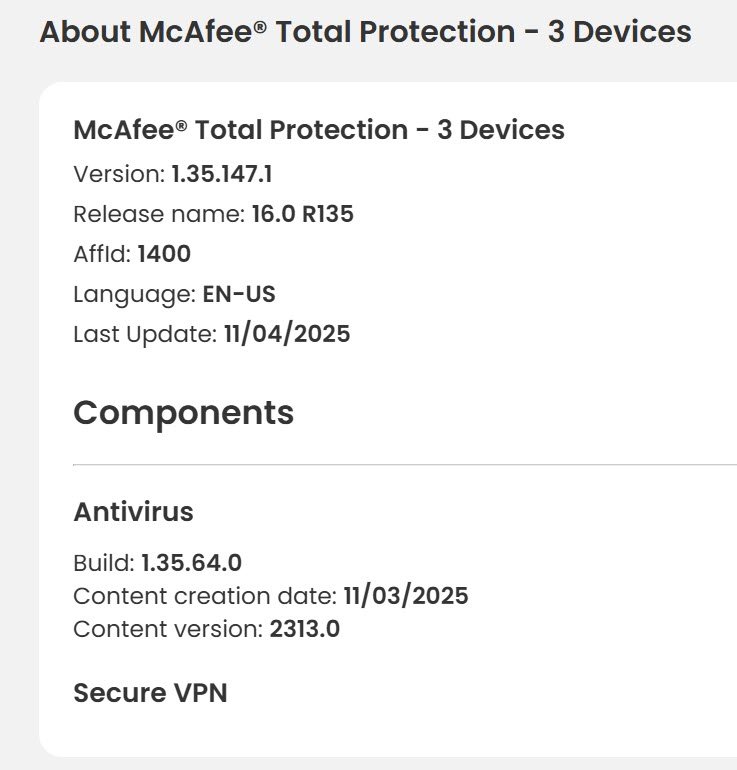Click the AffId value 1400
737x770 pixels.
coord(164,254)
